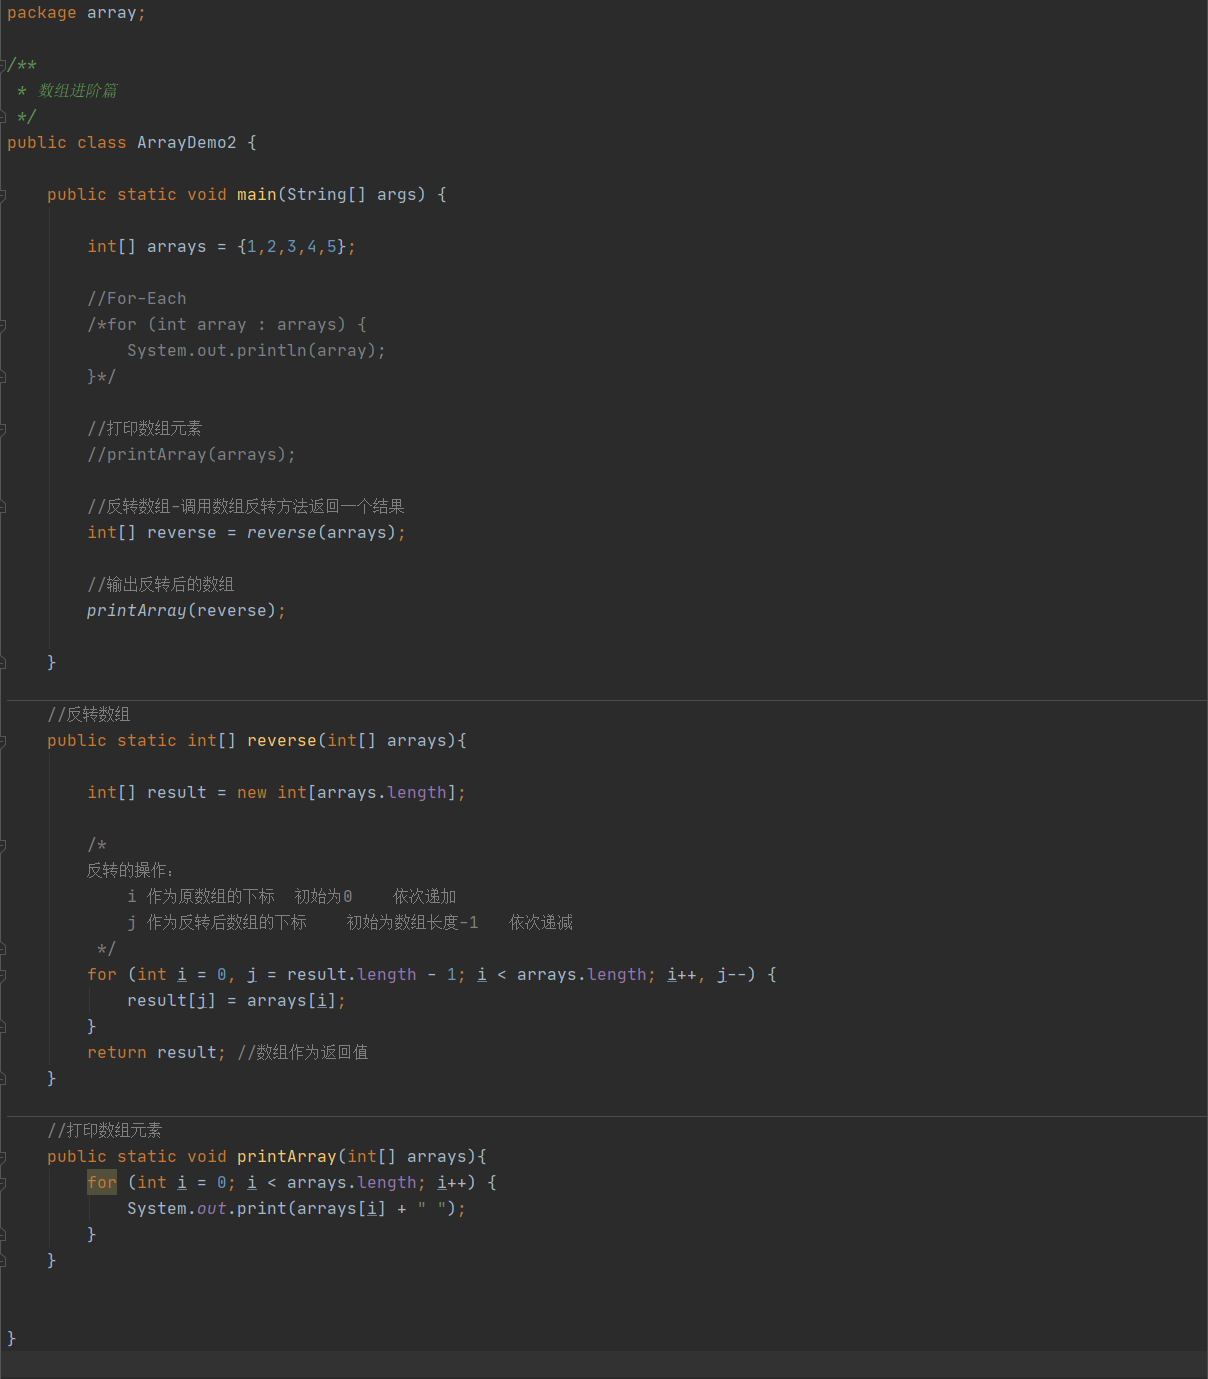The image size is (1208, 1379).
Task: Collapse the for loop fold in reverse method
Action: 3,975
